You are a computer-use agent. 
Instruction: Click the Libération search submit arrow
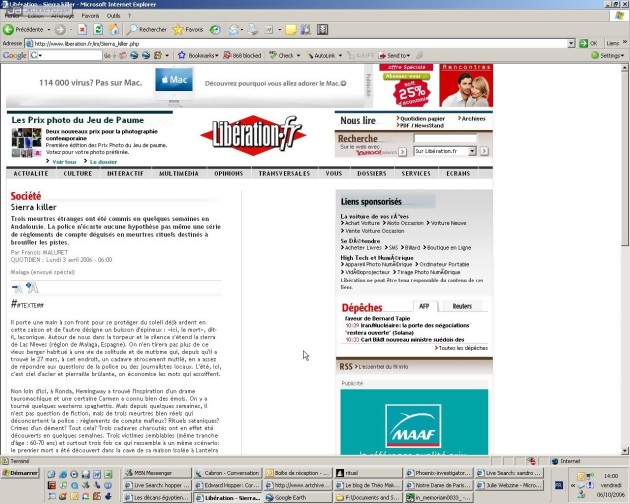pyautogui.click(x=484, y=151)
